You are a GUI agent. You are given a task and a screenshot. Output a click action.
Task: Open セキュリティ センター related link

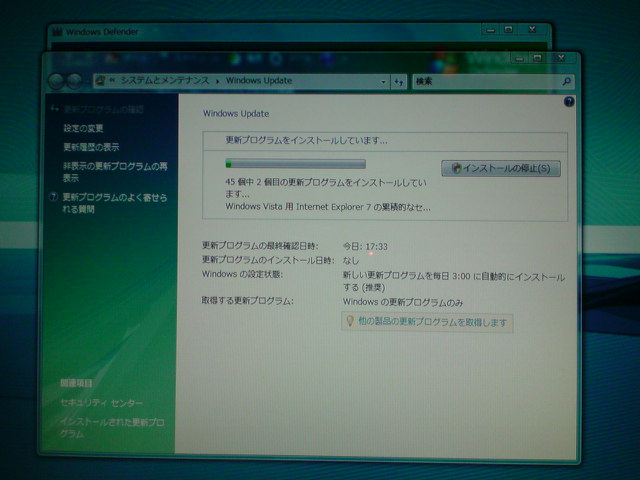pos(101,403)
